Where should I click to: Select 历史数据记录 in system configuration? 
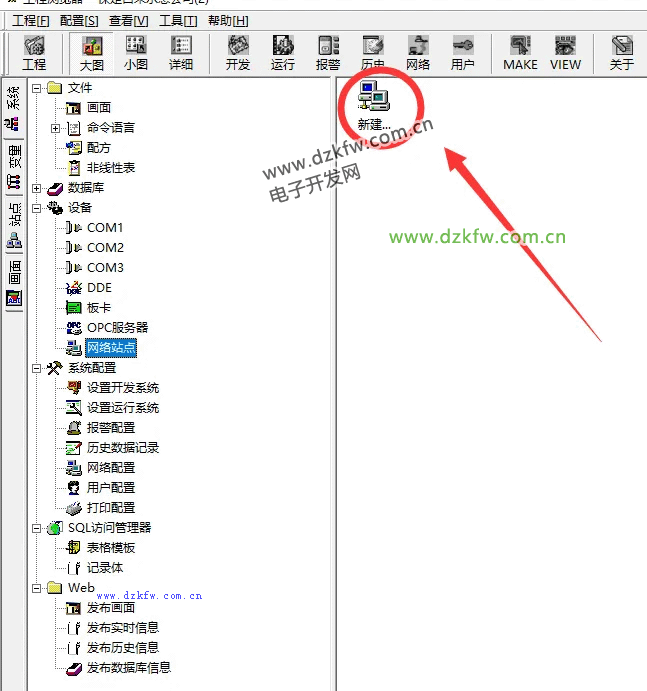click(x=122, y=448)
